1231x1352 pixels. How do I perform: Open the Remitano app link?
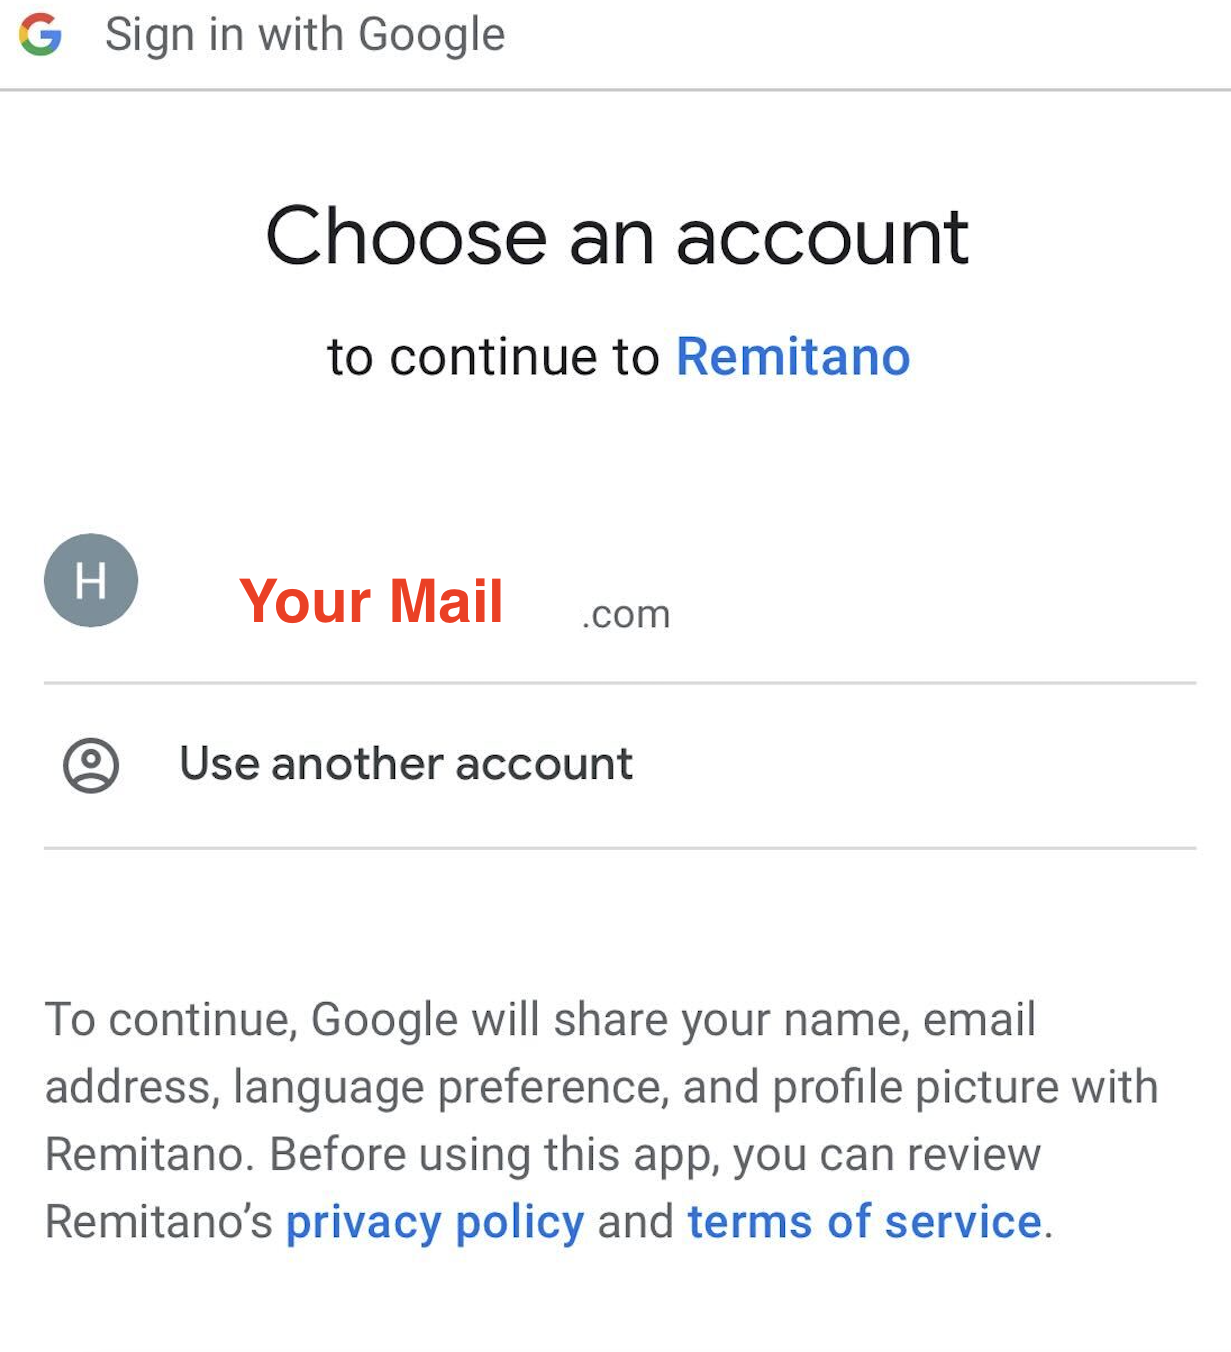[x=793, y=357]
